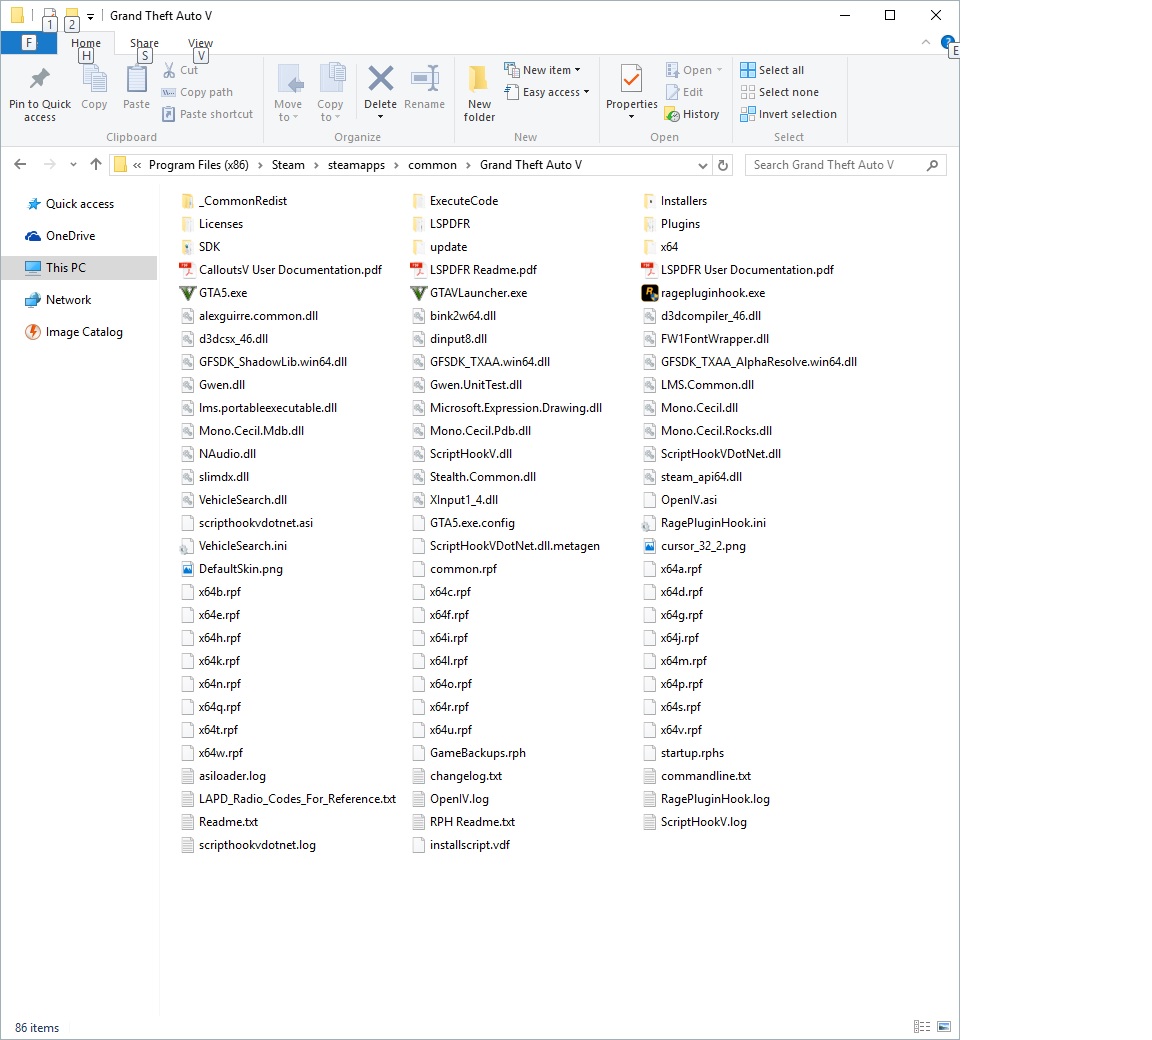
Task: Click the Search Grand Theft Auto V box
Action: pyautogui.click(x=845, y=165)
